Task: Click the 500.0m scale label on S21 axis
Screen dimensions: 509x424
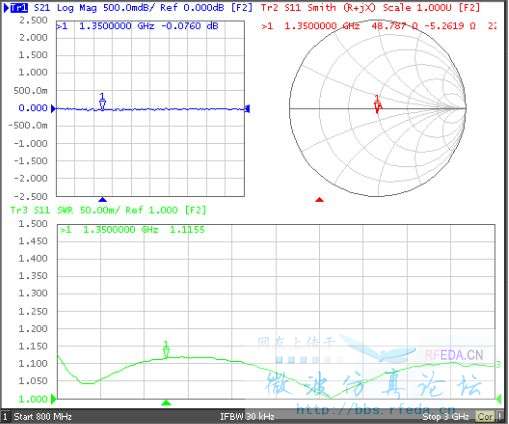Action: pos(30,90)
